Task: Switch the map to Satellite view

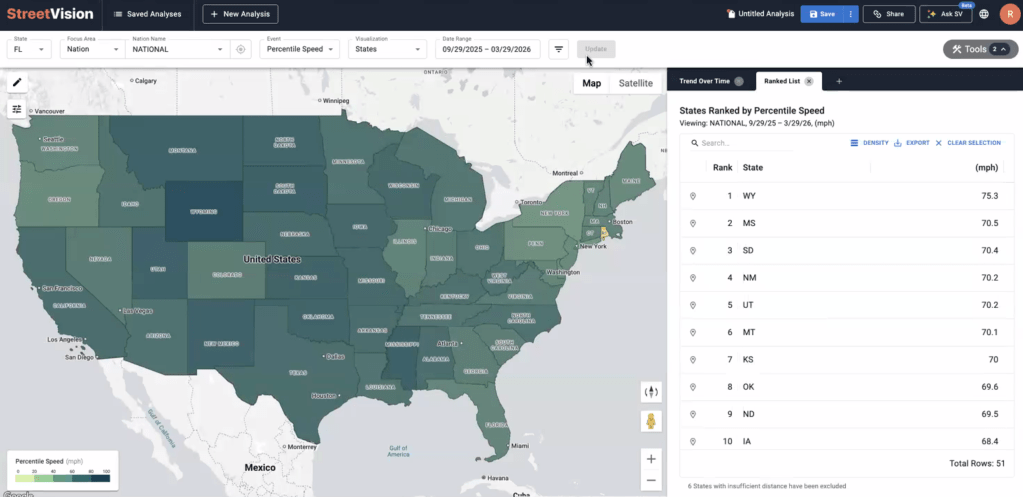Action: pyautogui.click(x=635, y=83)
